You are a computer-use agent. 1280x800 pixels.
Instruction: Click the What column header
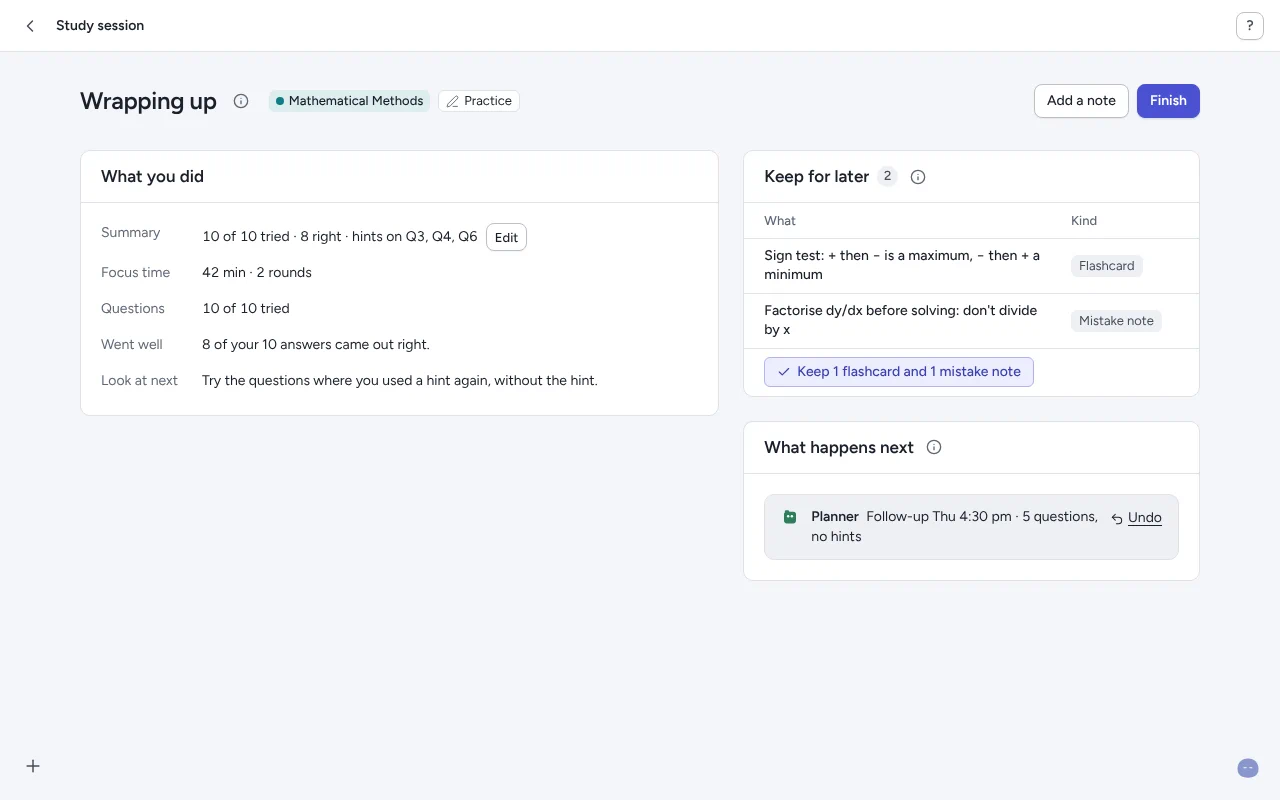780,221
